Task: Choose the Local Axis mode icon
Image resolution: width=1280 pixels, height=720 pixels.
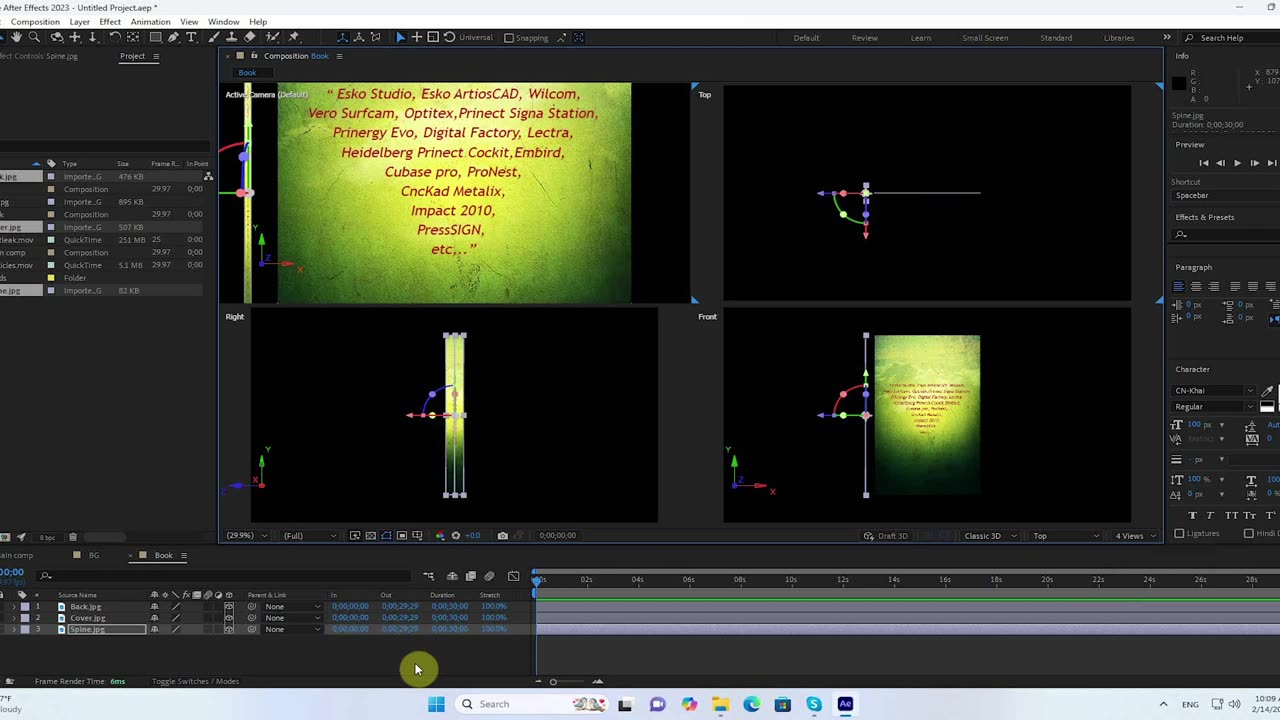Action: [x=342, y=37]
